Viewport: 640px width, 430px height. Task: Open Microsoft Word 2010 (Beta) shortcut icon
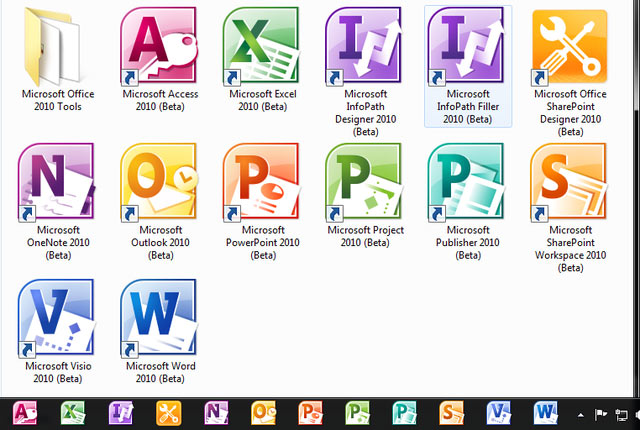tap(159, 318)
